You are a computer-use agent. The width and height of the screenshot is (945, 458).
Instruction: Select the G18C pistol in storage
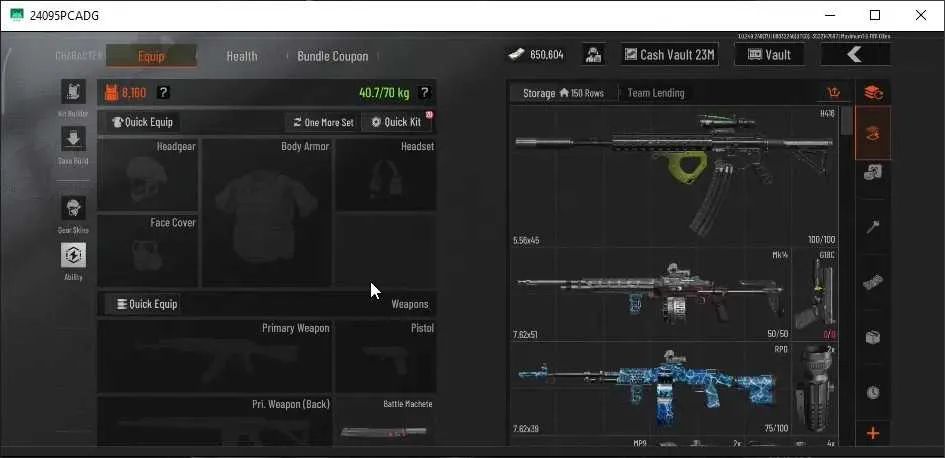pos(815,295)
